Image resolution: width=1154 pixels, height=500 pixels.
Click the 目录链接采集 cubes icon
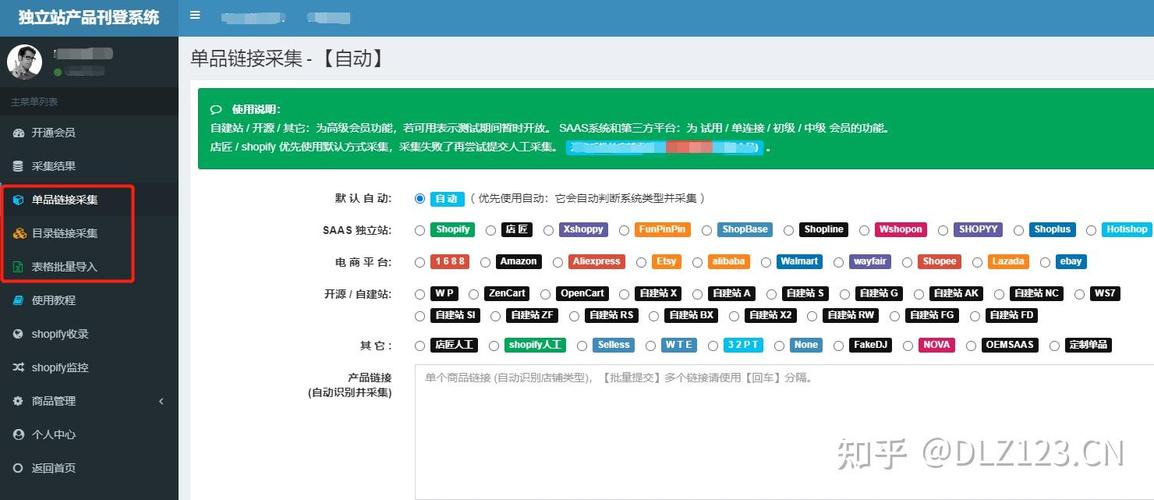coord(20,233)
